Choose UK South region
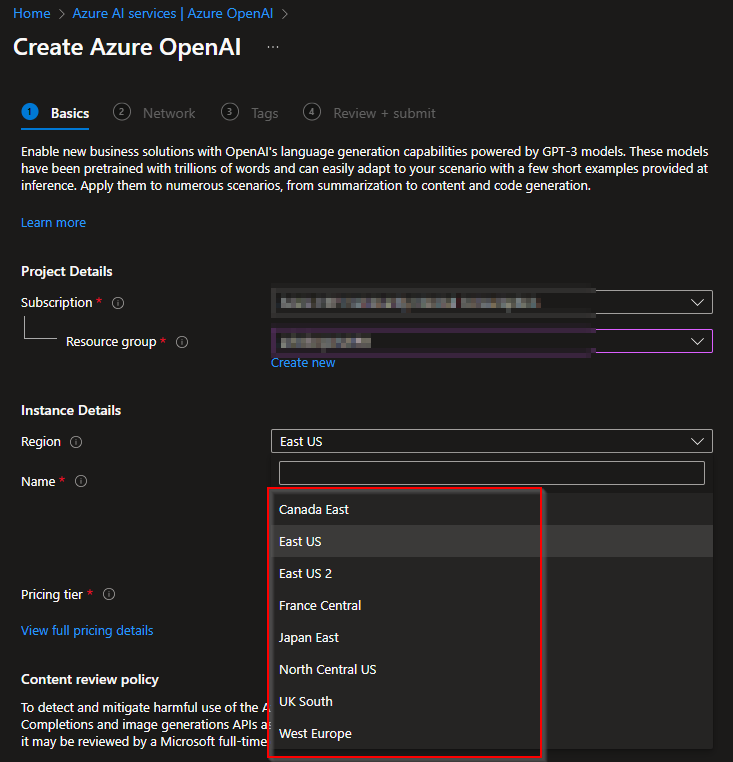The width and height of the screenshot is (733, 762). point(492,702)
